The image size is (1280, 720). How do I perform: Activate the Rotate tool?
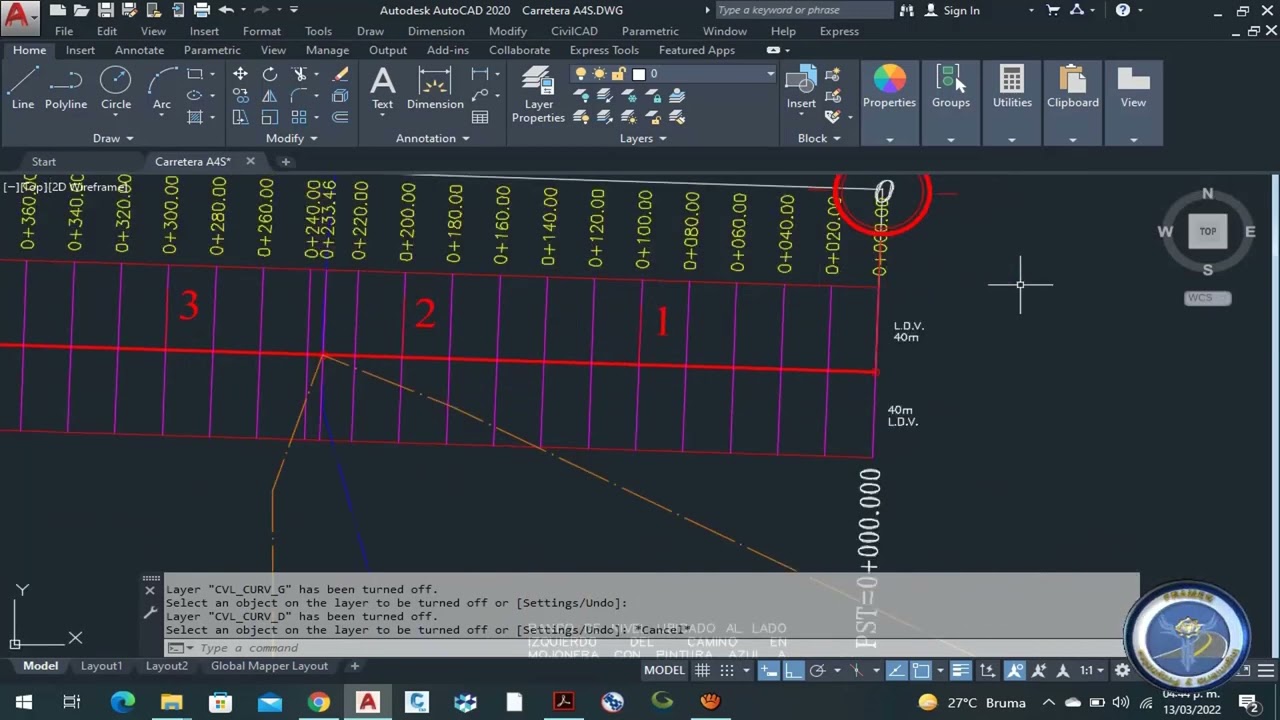270,74
